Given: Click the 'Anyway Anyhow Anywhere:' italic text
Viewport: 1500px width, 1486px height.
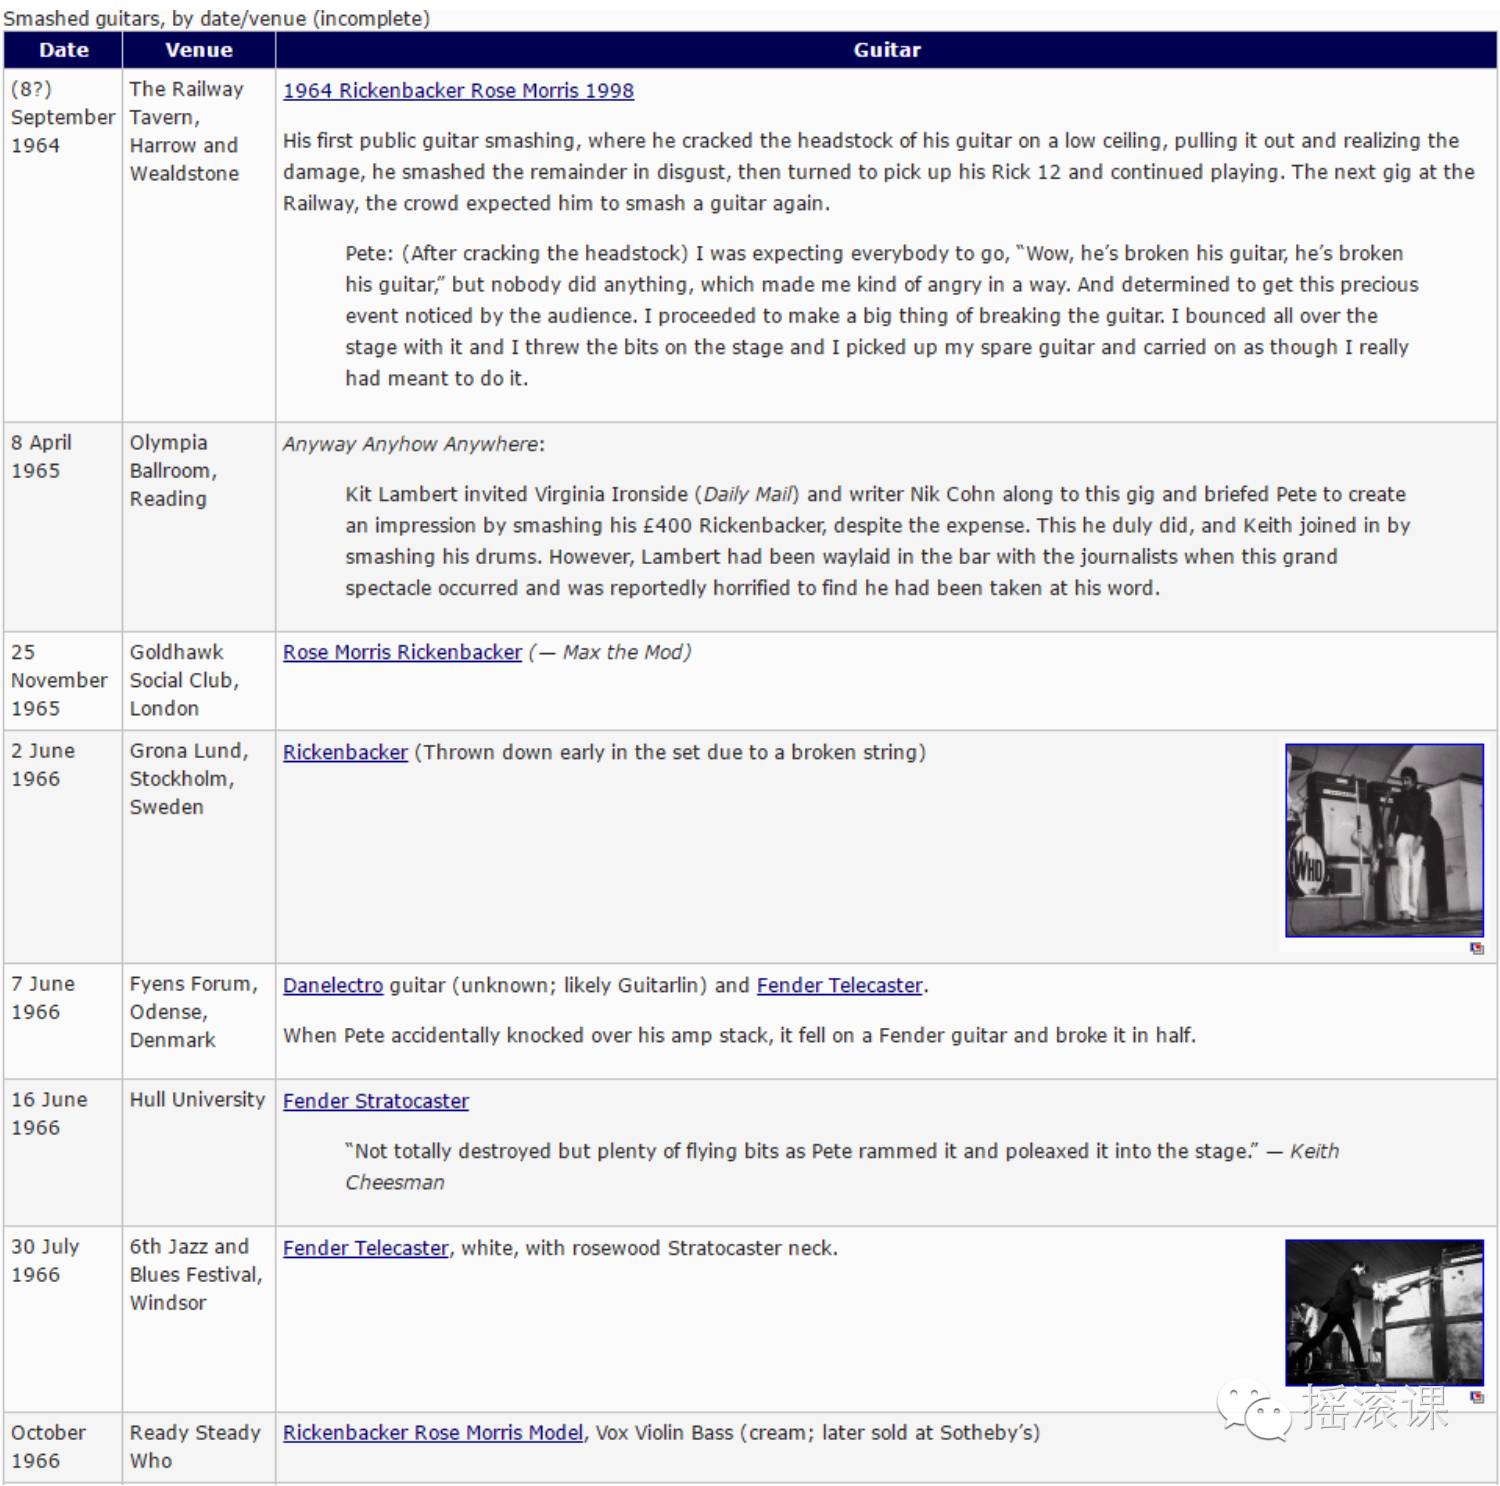Looking at the screenshot, I should coord(414,444).
